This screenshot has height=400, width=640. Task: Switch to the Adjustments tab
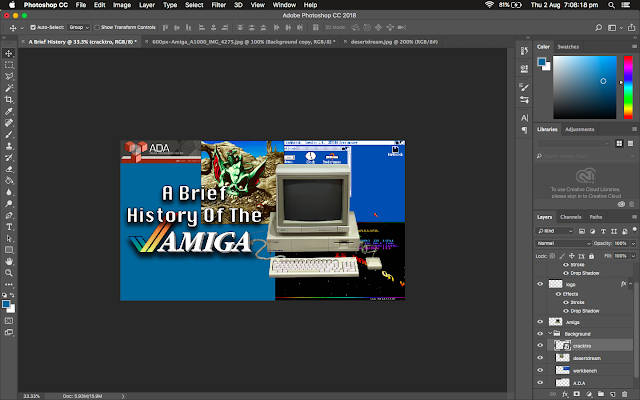[x=579, y=129]
